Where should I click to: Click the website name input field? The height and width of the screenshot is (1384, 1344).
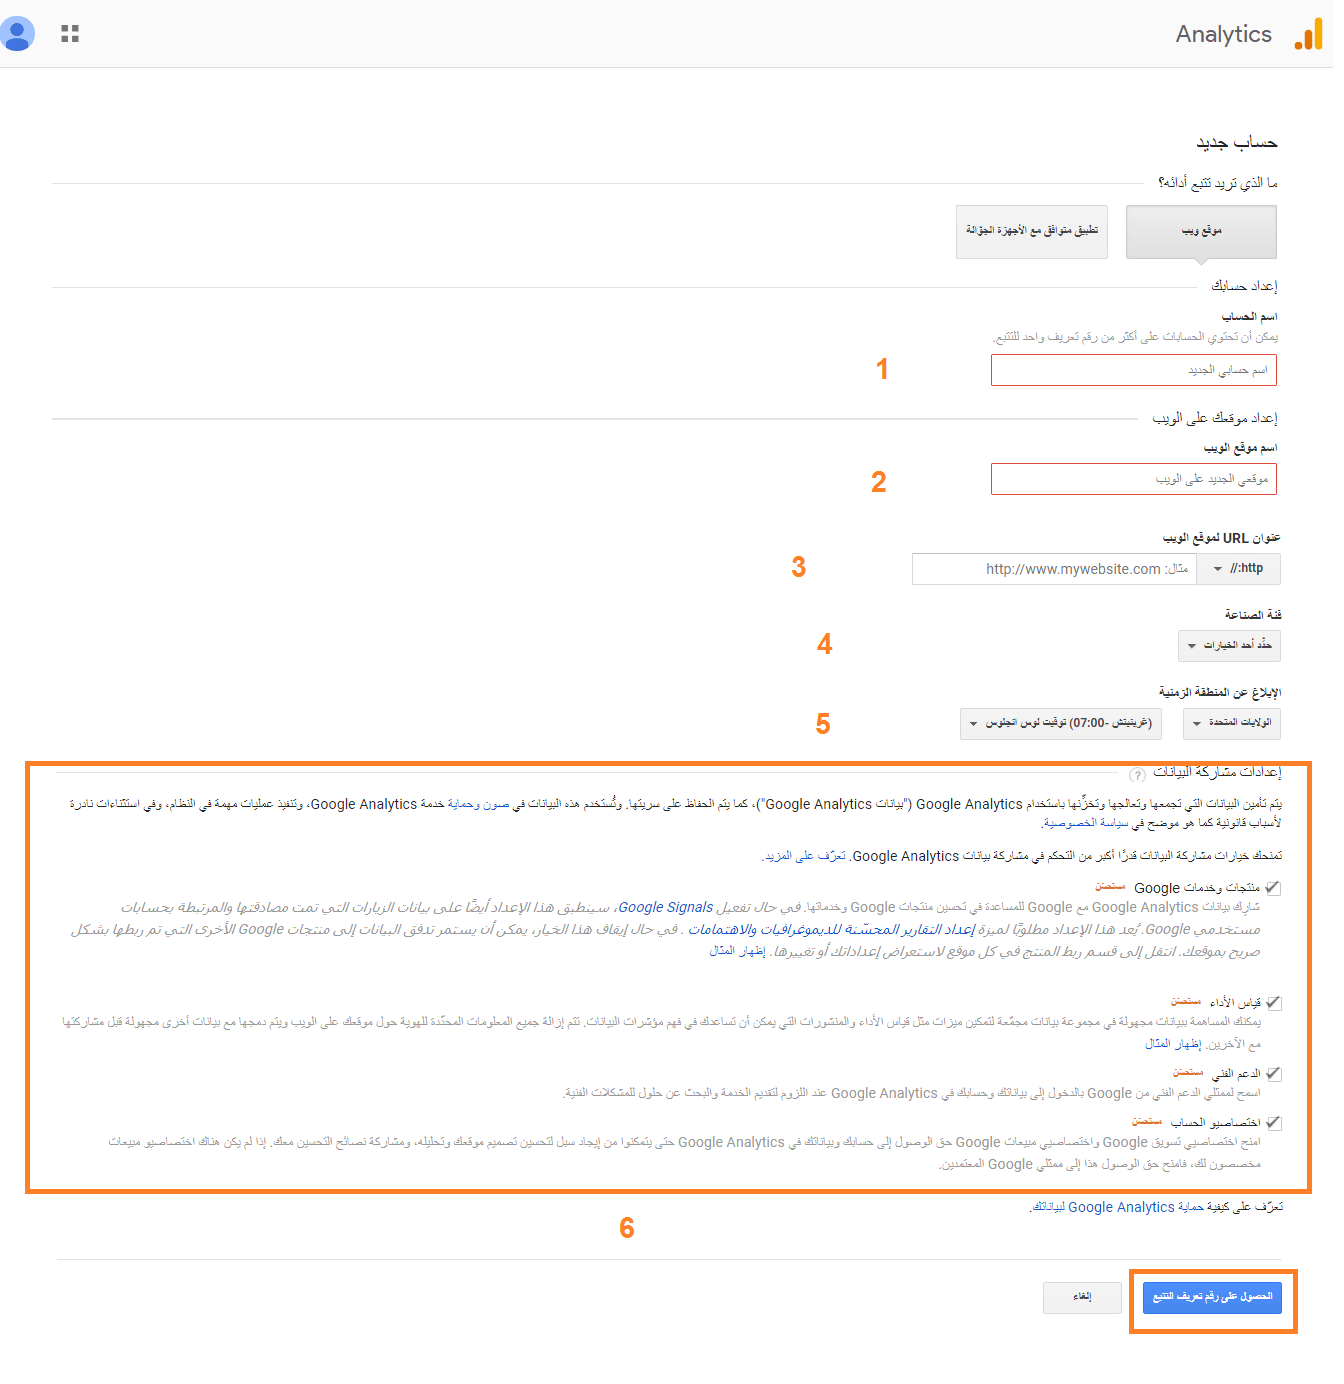click(1134, 479)
